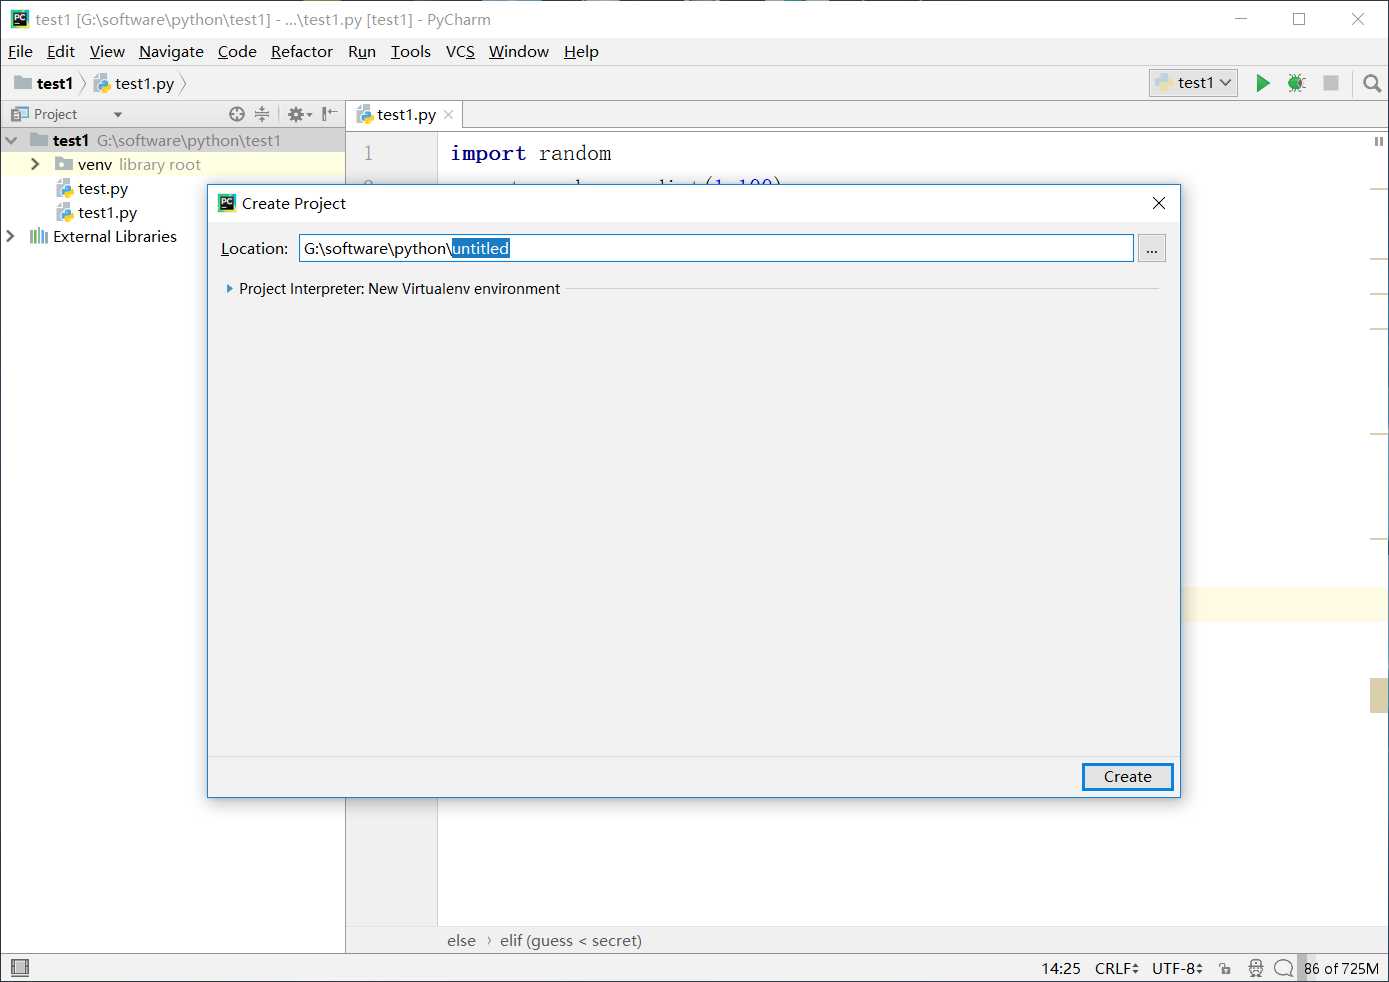Collapse the test1 root folder
Screen dimensions: 1389x982
coord(12,141)
